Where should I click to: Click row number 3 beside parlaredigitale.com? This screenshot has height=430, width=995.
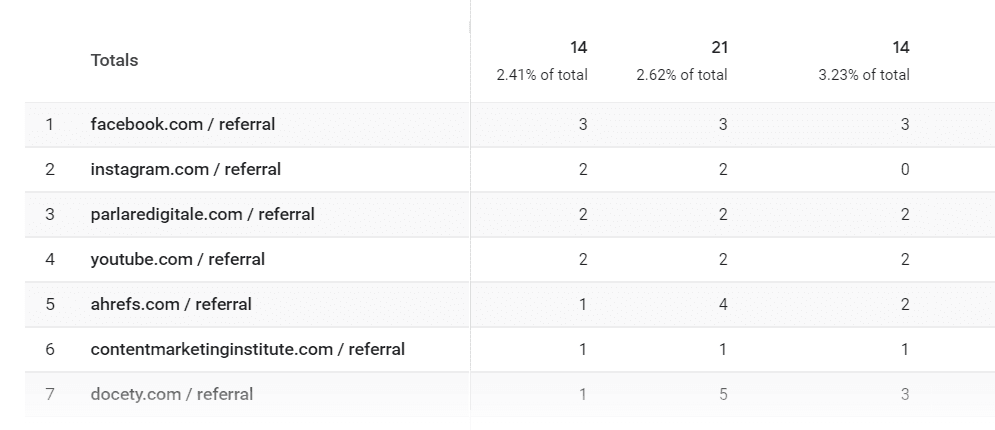tap(49, 215)
